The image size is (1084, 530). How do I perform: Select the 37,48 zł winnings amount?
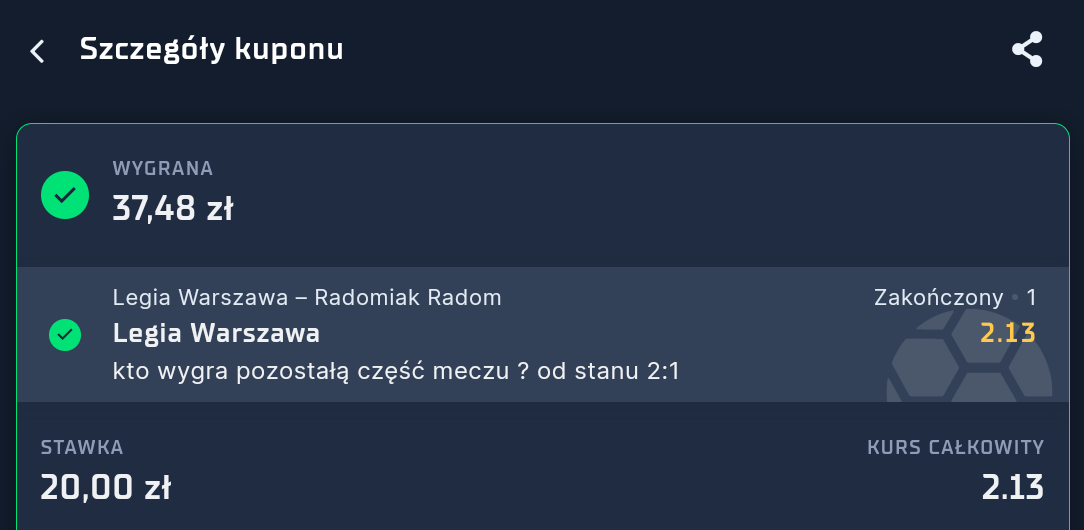pyautogui.click(x=172, y=209)
